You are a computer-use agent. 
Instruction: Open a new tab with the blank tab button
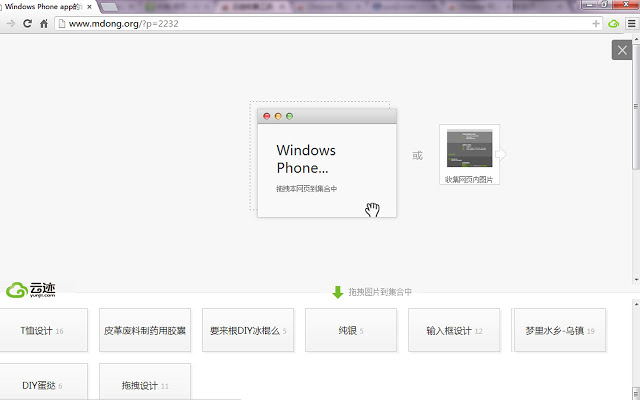109,7
